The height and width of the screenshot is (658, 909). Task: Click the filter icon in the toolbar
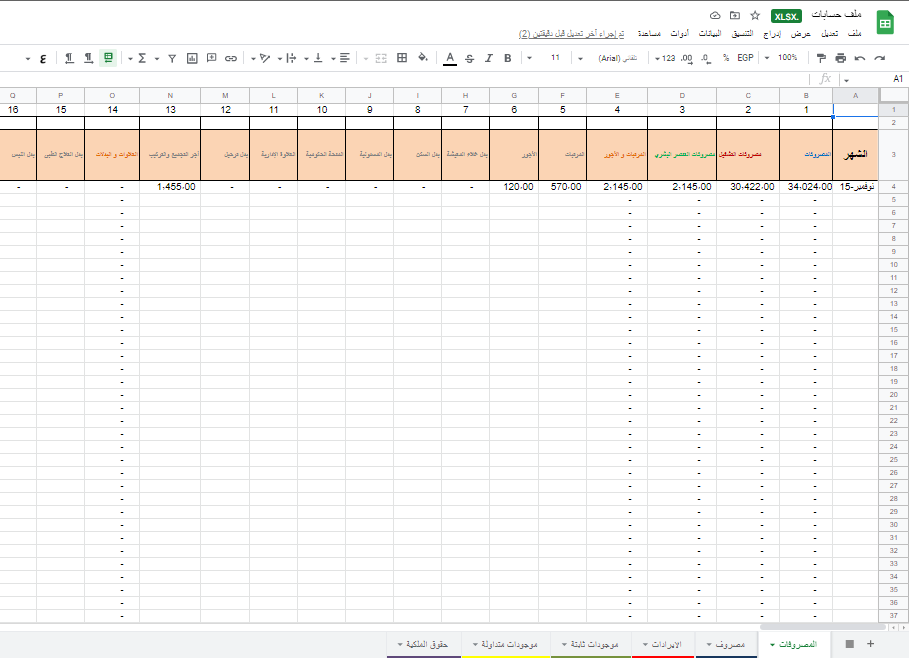point(172,58)
